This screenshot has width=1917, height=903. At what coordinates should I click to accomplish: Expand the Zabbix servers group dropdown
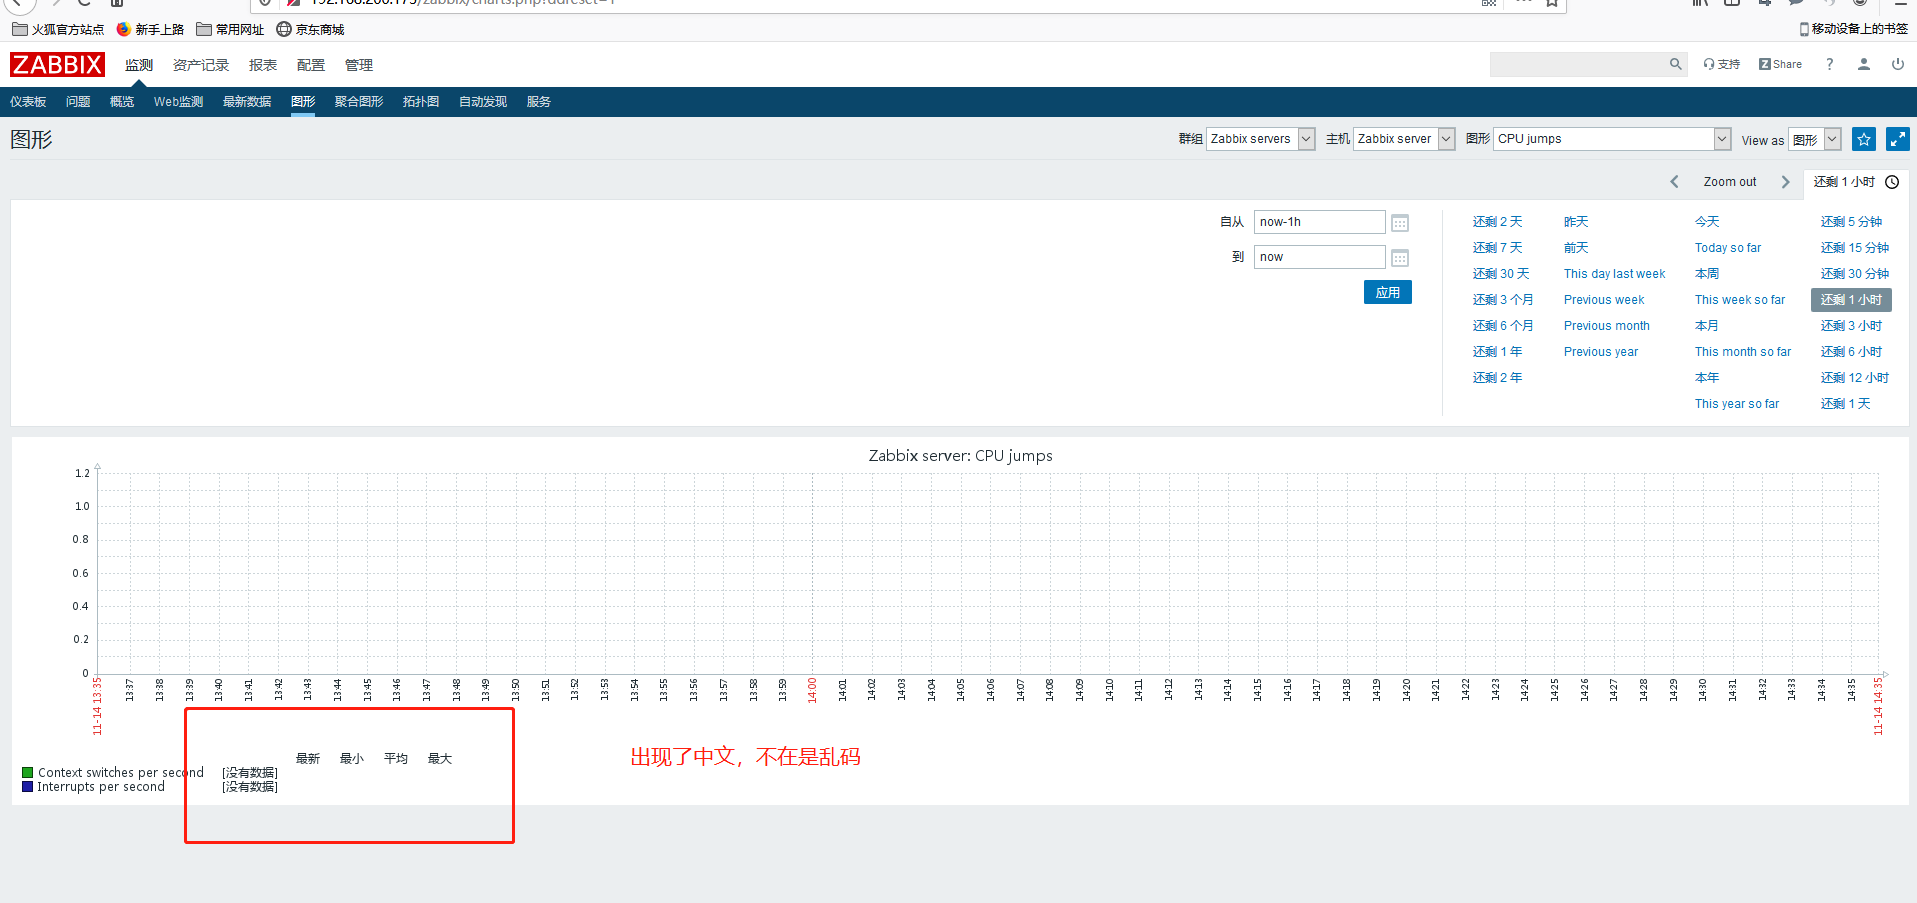click(x=1306, y=139)
